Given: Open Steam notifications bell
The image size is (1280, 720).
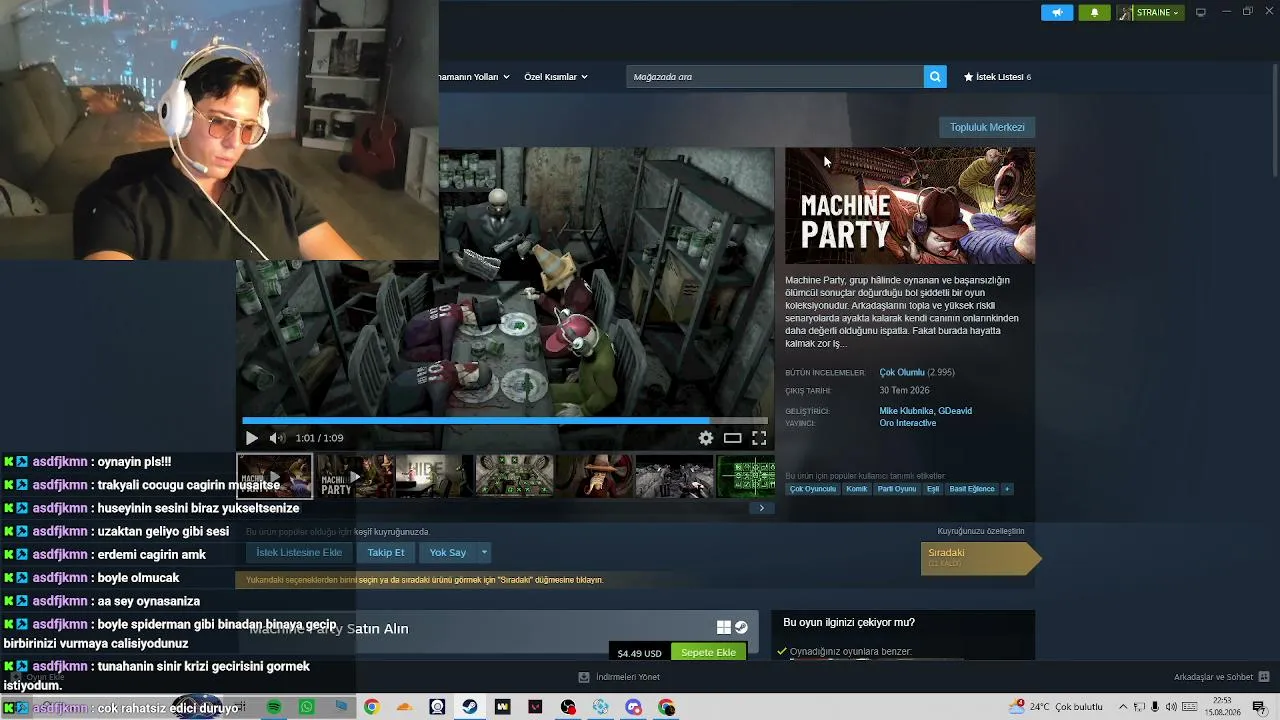Looking at the screenshot, I should pyautogui.click(x=1094, y=12).
